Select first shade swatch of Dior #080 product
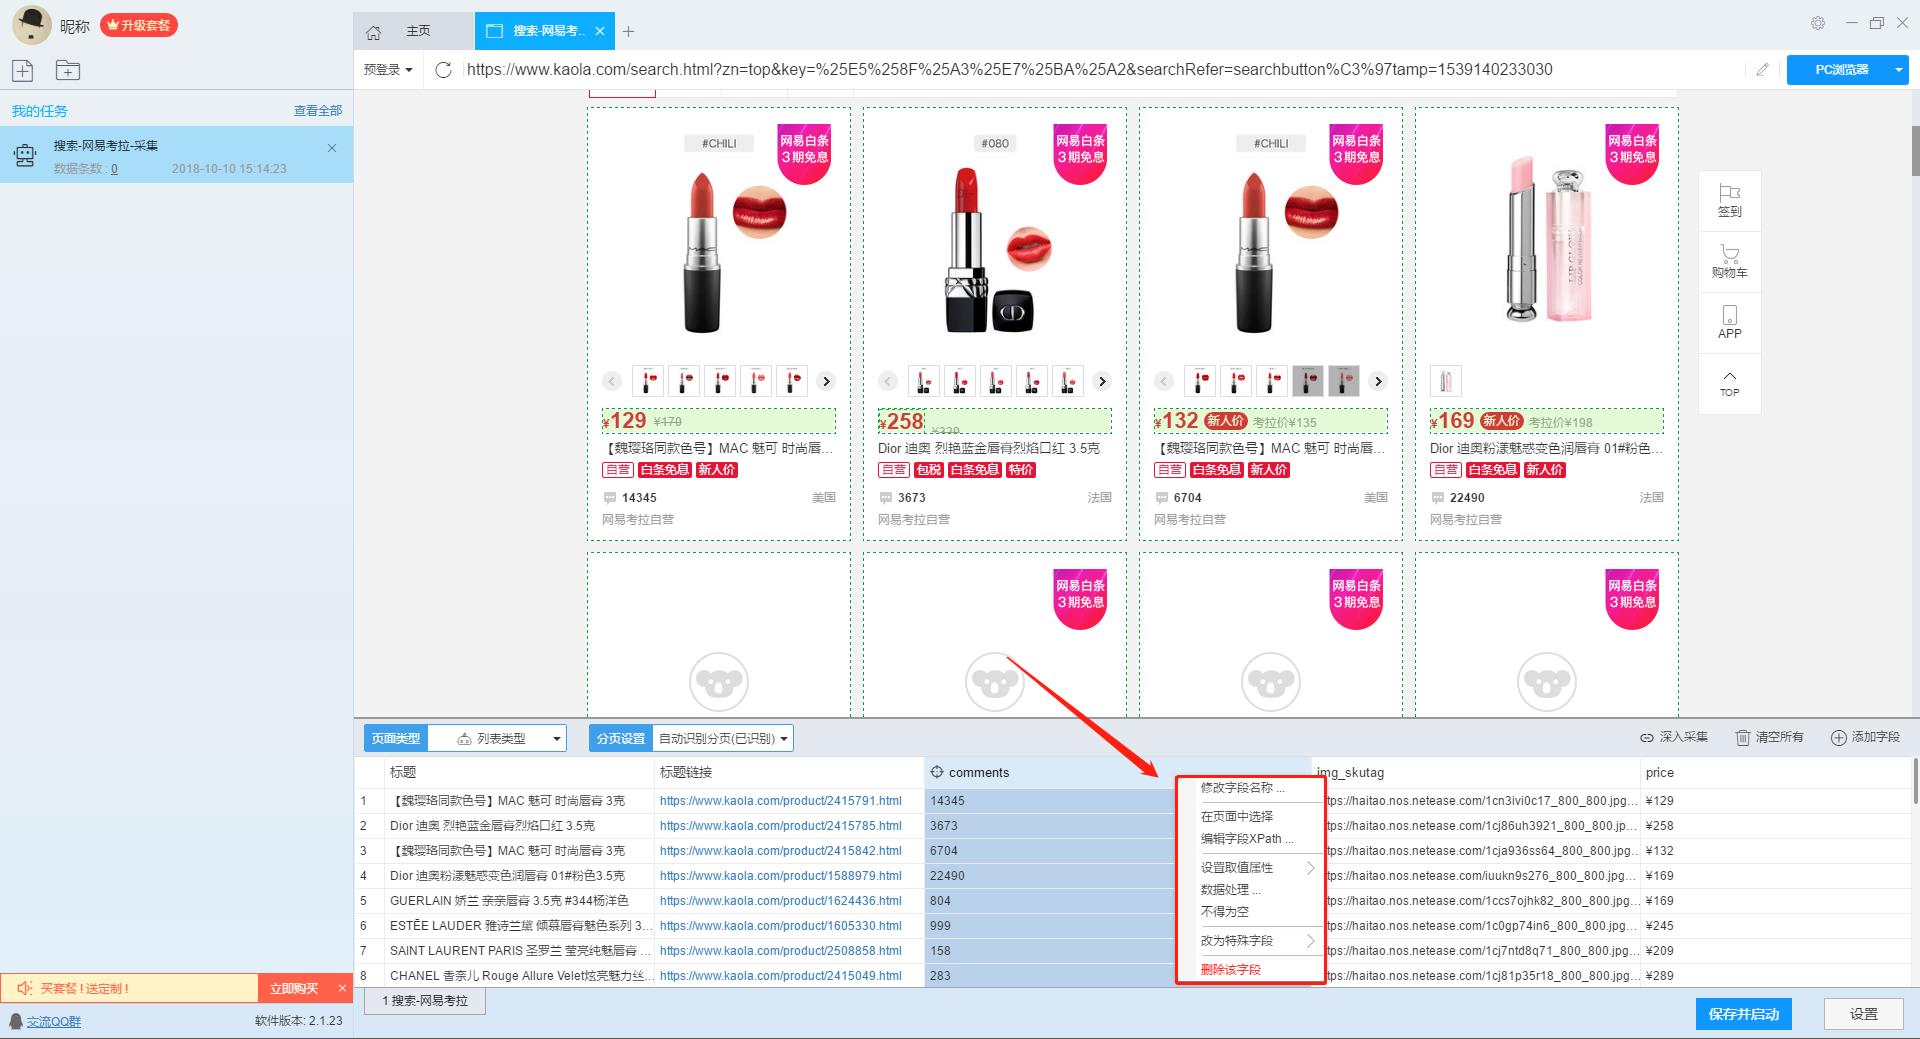 coord(924,381)
